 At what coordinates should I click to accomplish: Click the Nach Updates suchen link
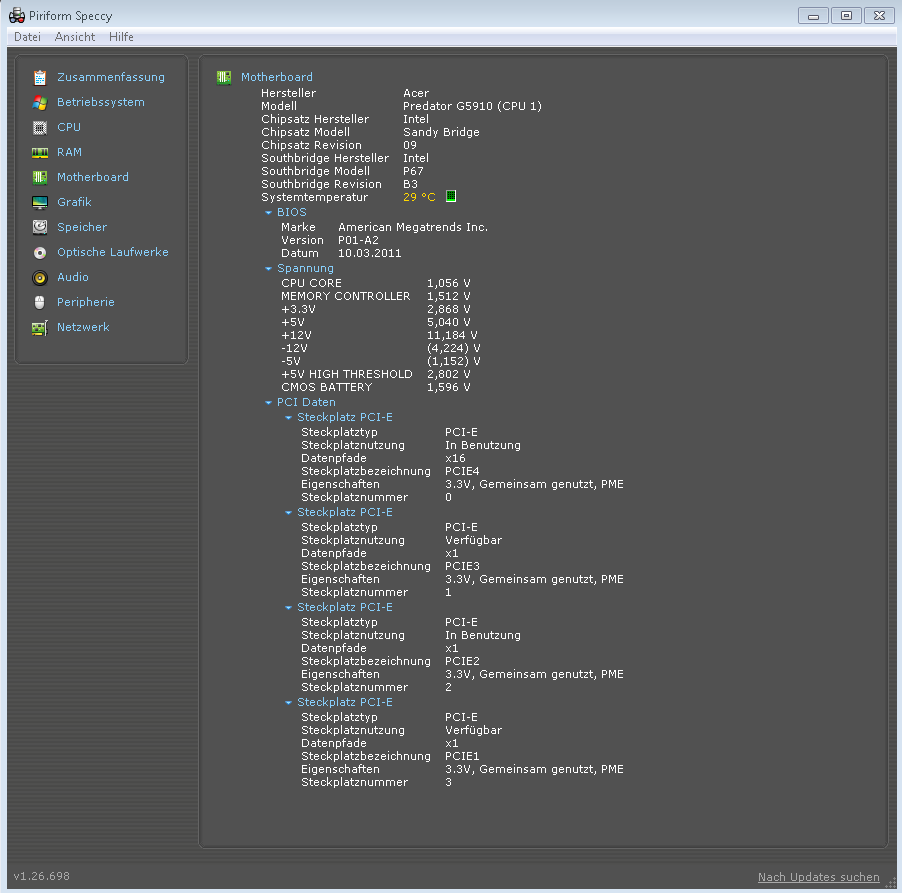[819, 877]
